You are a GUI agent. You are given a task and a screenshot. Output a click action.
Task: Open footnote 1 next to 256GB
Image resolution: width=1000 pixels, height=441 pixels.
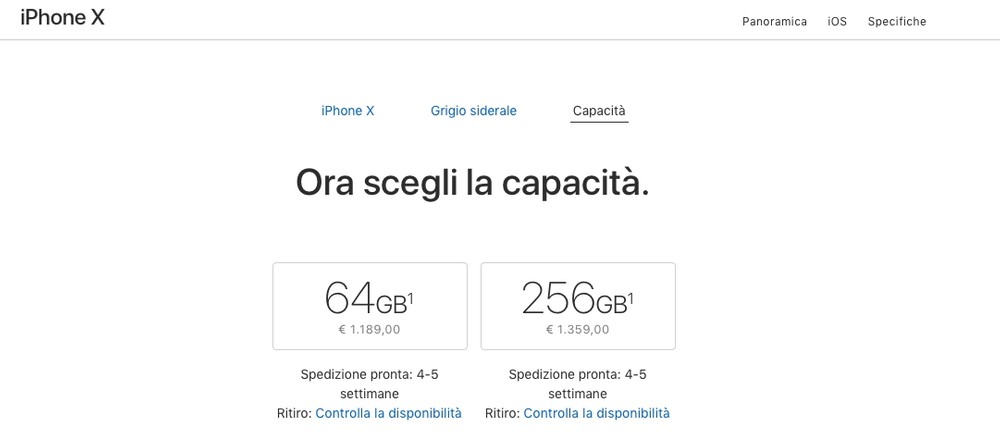click(x=630, y=297)
